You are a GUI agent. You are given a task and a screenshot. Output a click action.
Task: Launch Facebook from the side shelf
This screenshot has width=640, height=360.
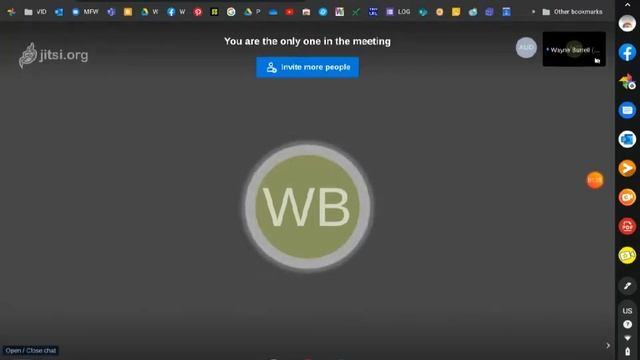click(x=627, y=52)
